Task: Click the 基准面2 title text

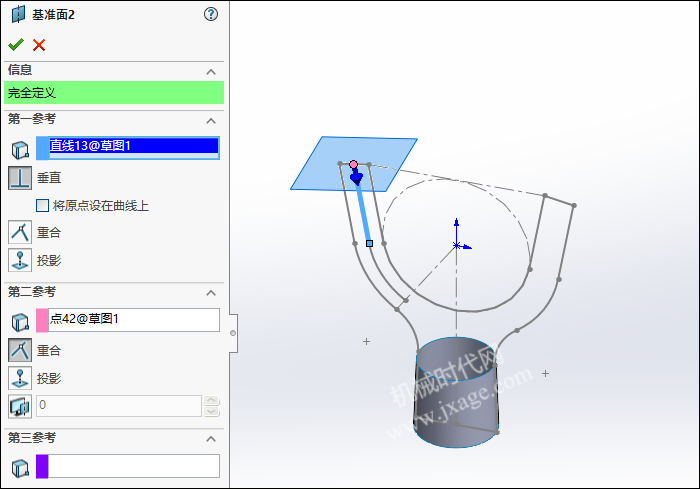Action: tap(53, 15)
